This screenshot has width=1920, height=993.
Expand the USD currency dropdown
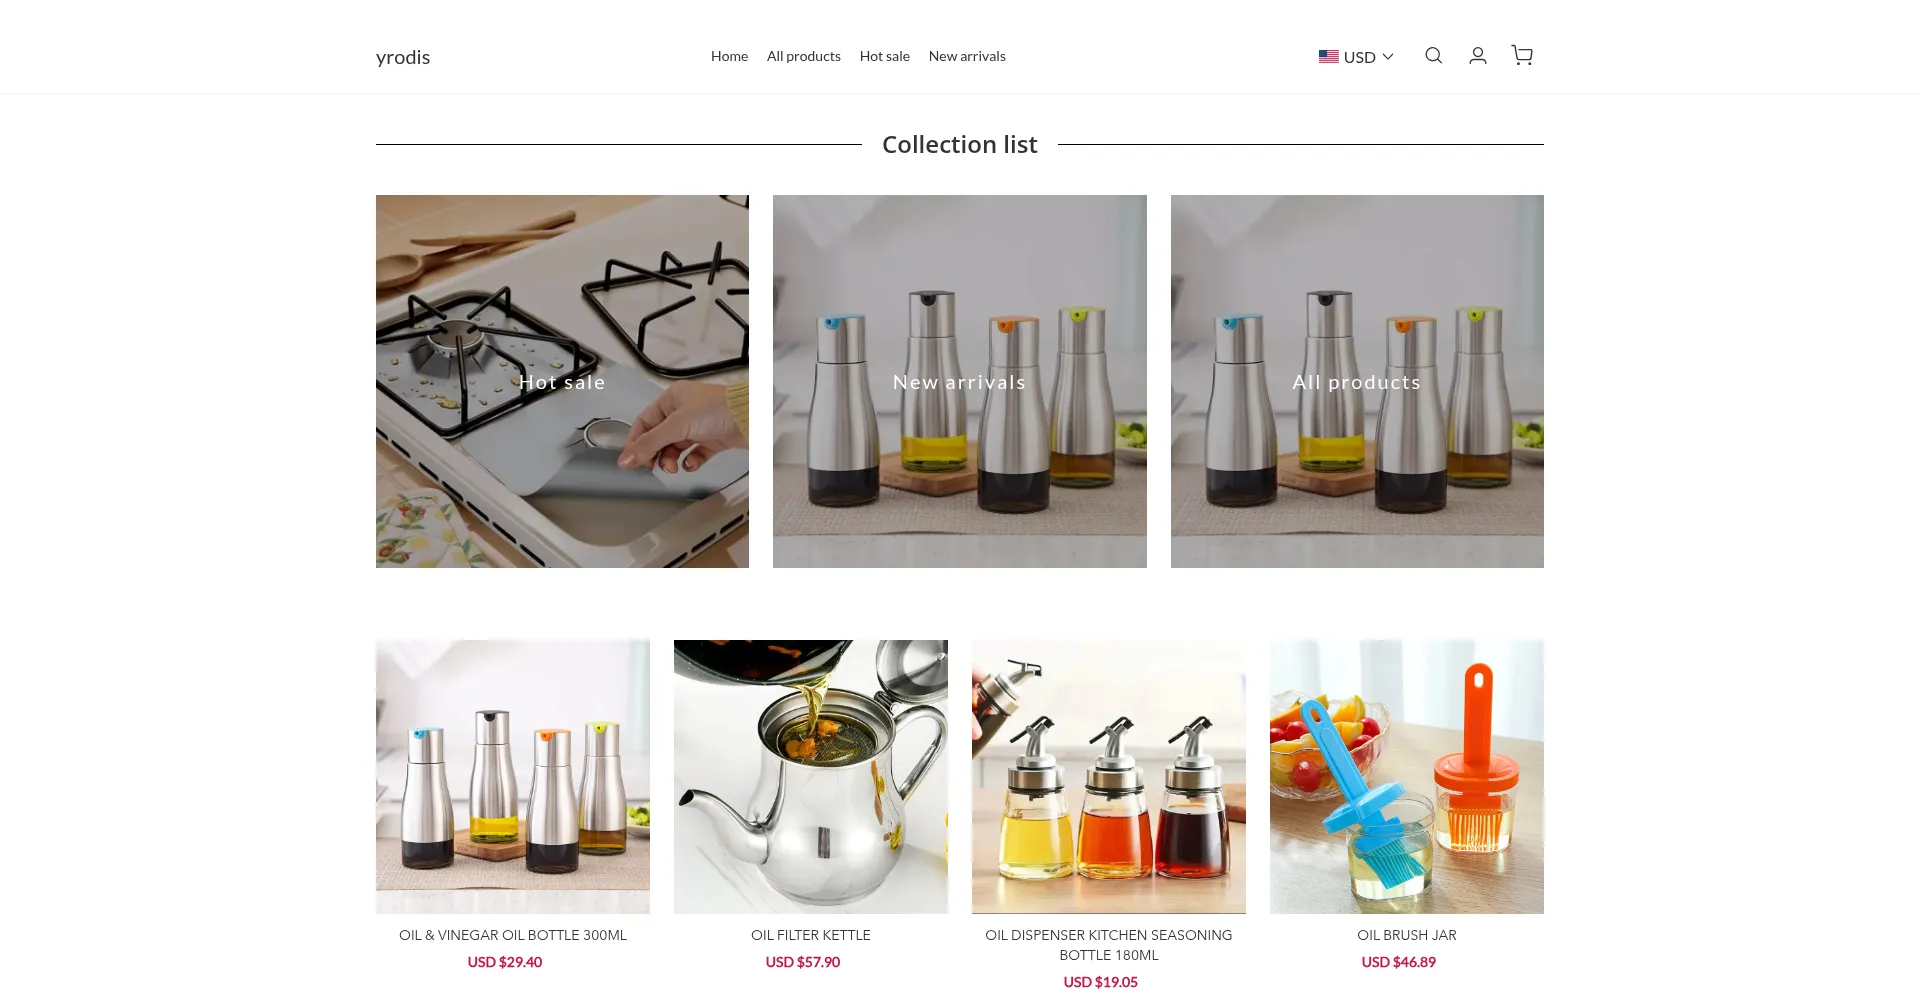[1356, 57]
